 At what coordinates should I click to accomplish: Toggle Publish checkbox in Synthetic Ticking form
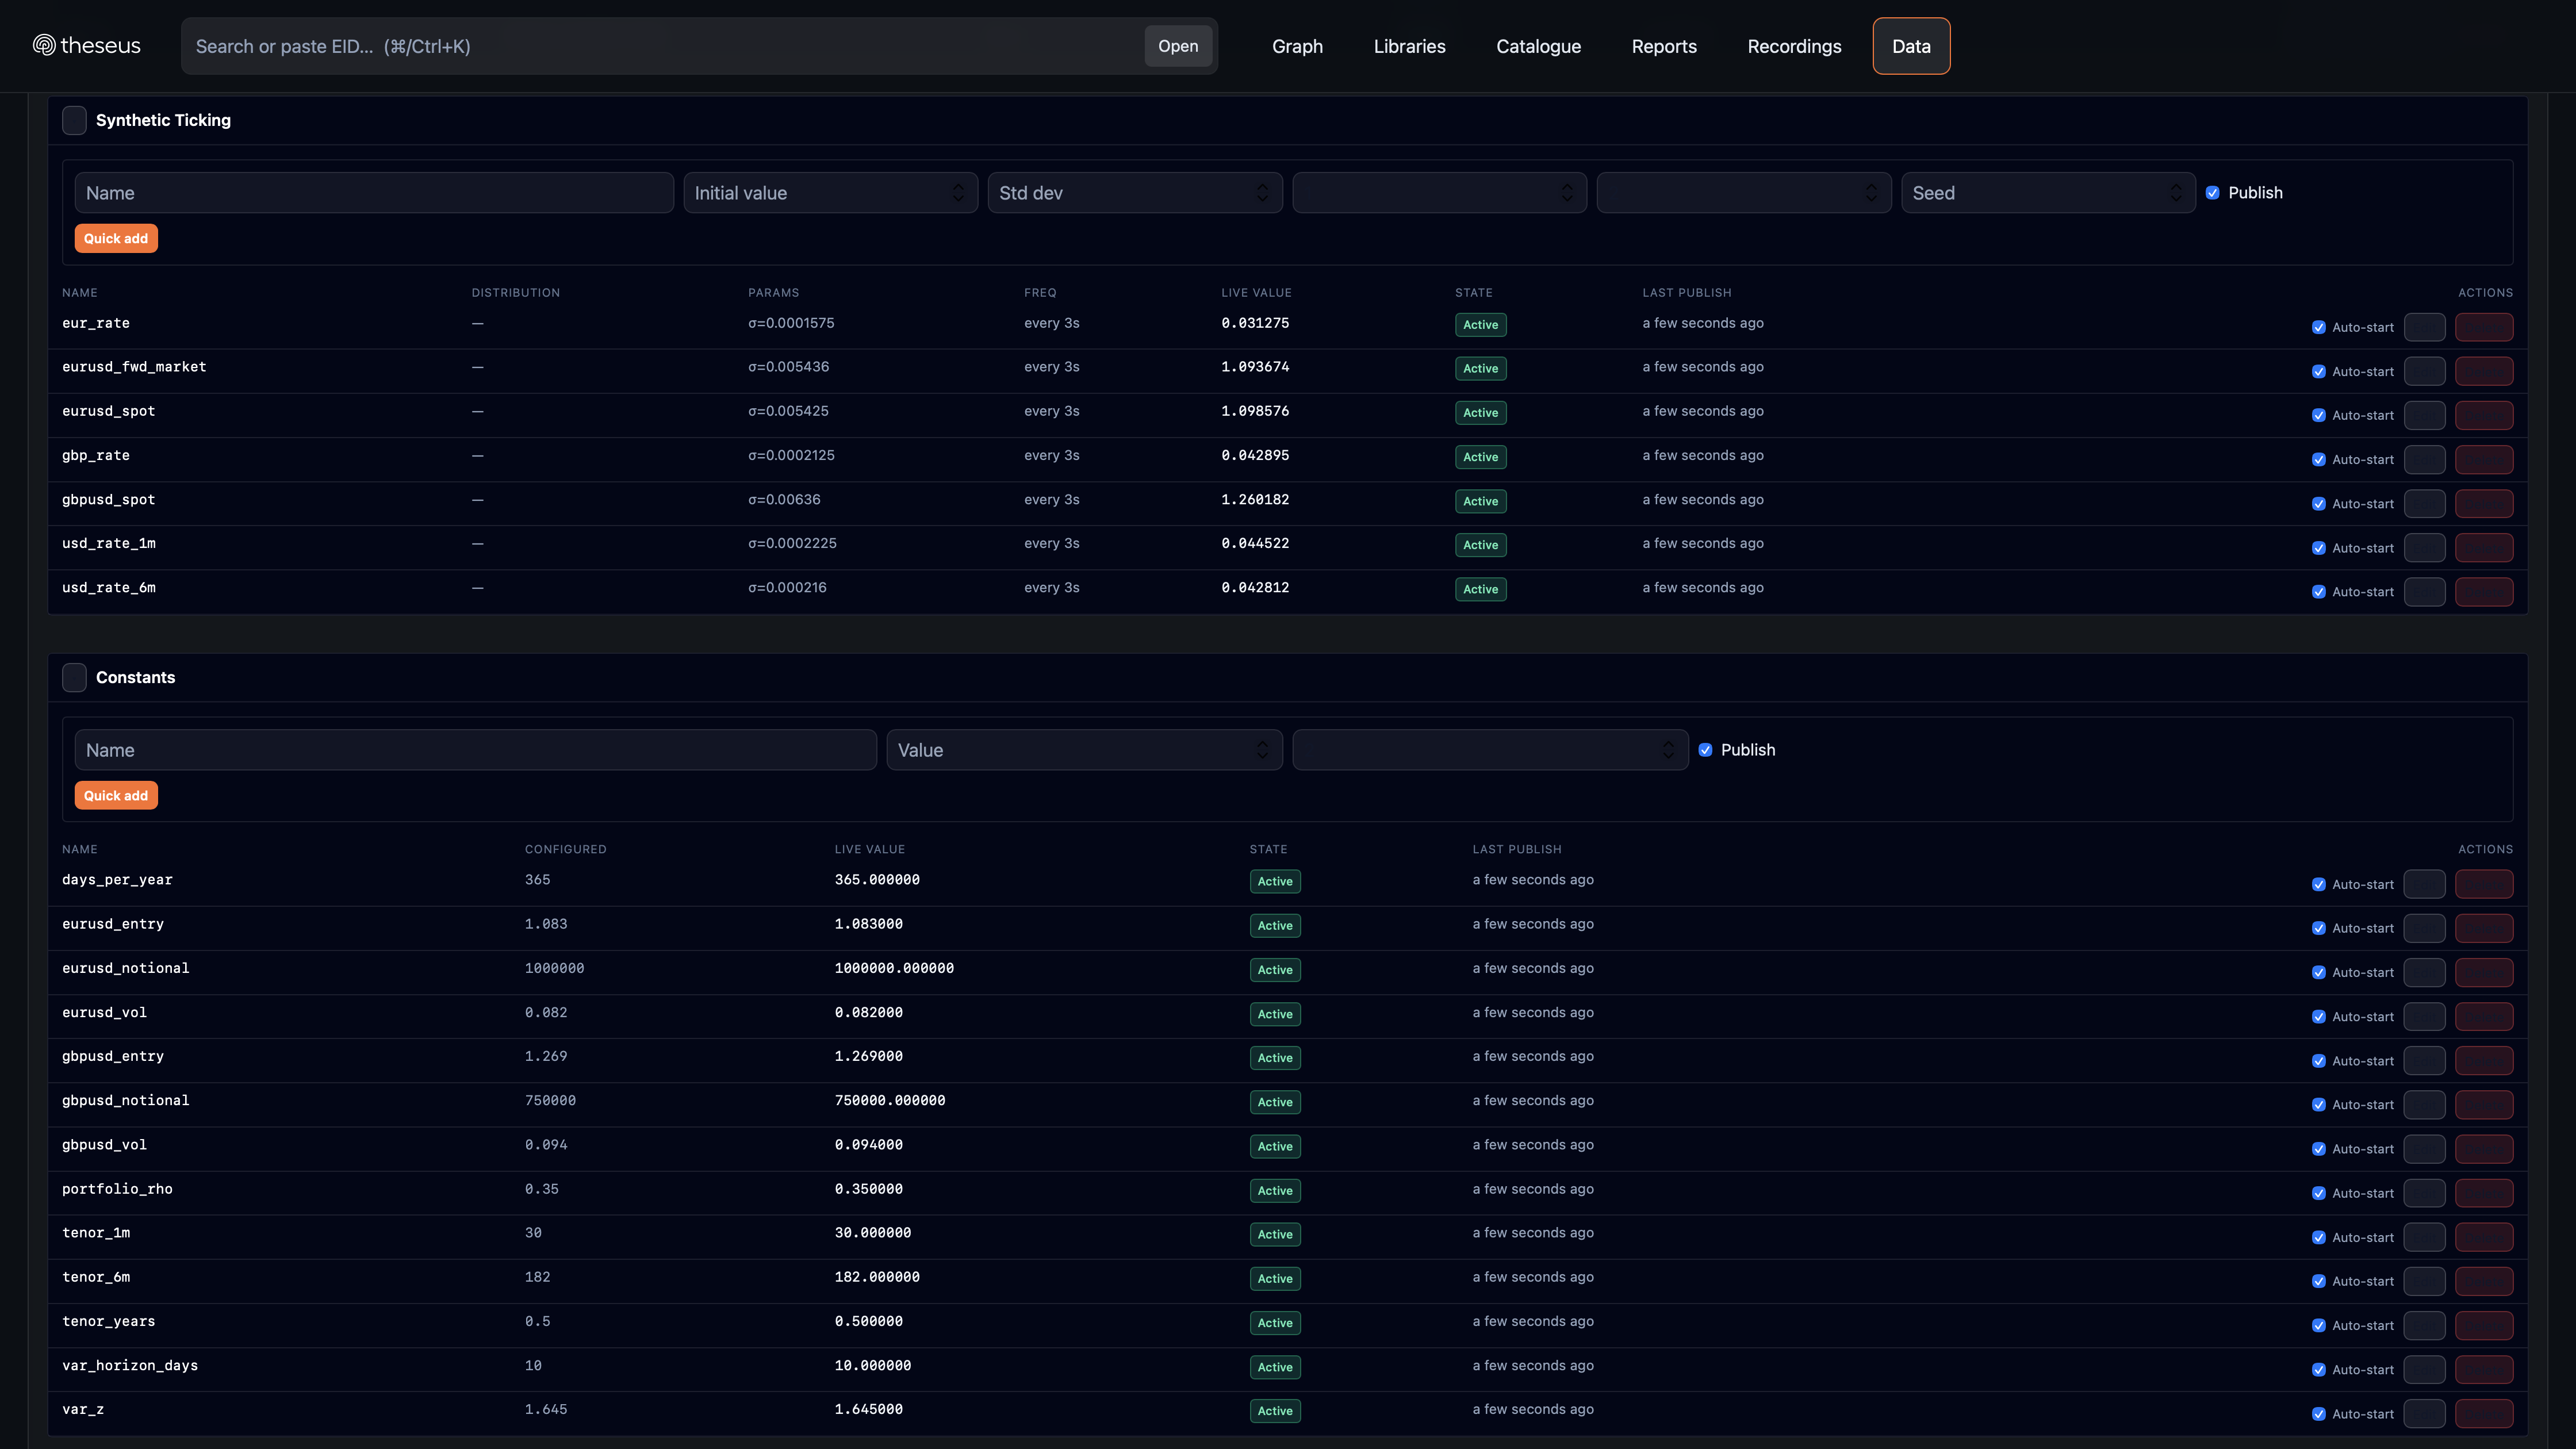(2212, 193)
